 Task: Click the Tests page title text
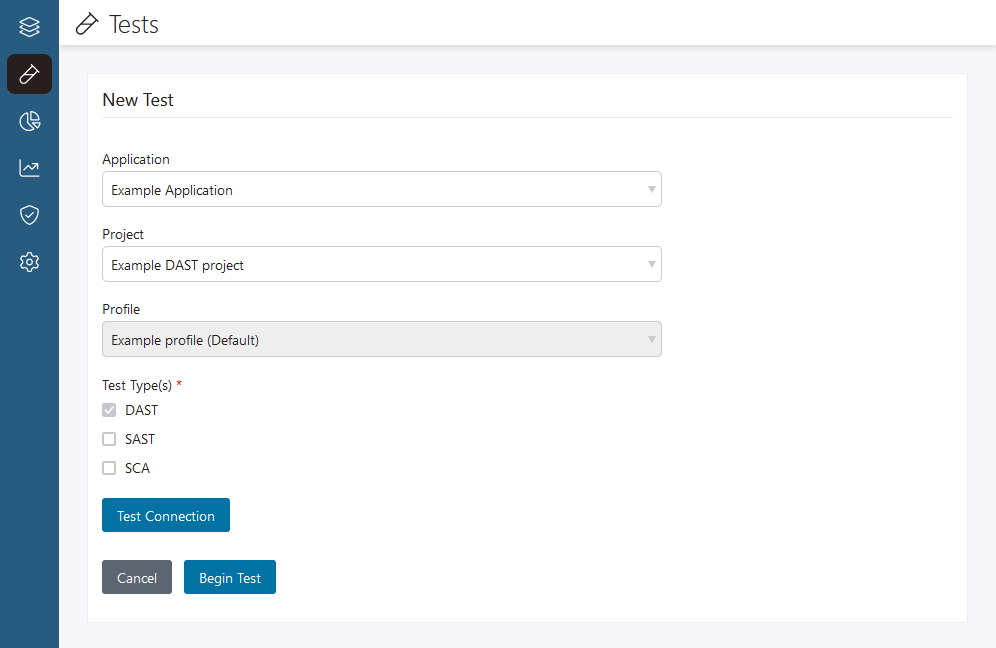tap(134, 24)
